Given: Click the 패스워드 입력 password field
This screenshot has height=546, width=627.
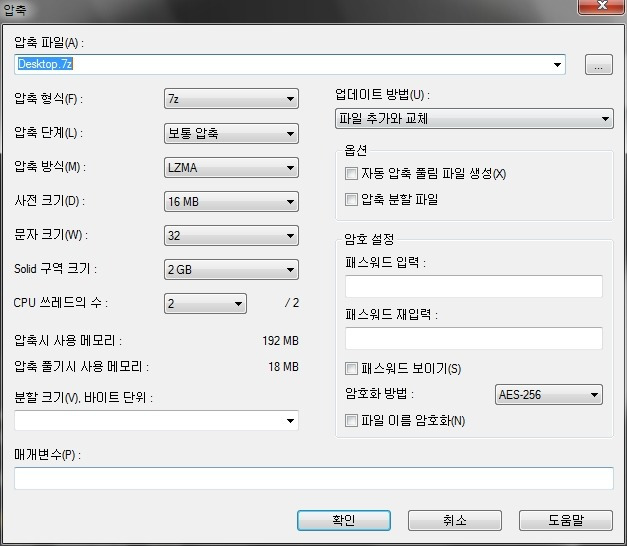Looking at the screenshot, I should (x=474, y=286).
